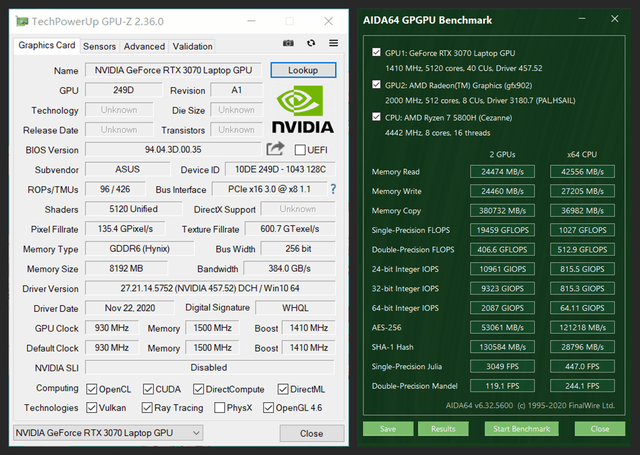
Task: Click Memory Read 24474 MB/s GPU result
Action: 502,172
